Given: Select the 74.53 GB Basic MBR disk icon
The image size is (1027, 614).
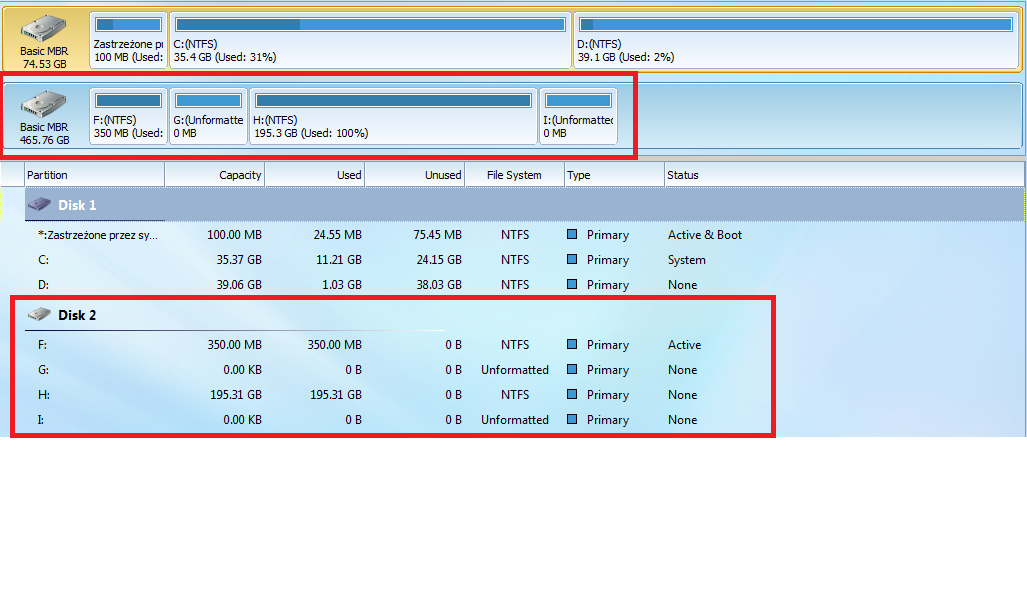Looking at the screenshot, I should 44,29.
